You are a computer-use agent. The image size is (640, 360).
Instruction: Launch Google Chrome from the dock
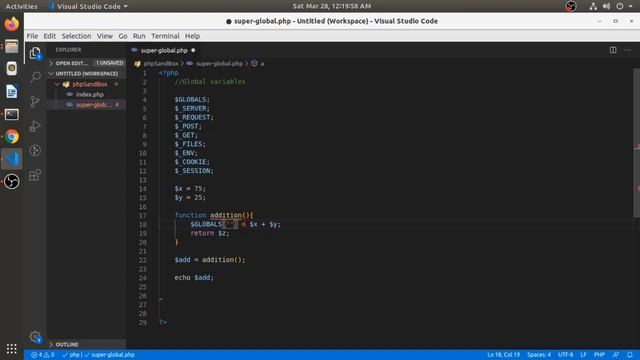coord(11,136)
